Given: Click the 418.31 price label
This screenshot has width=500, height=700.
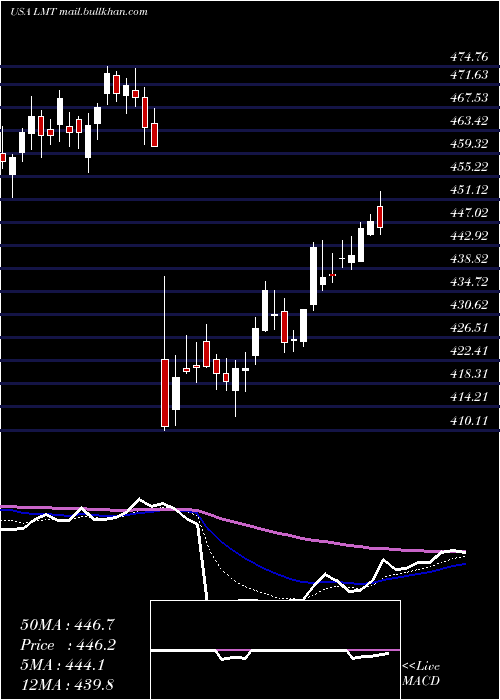Looking at the screenshot, I should [x=469, y=374].
